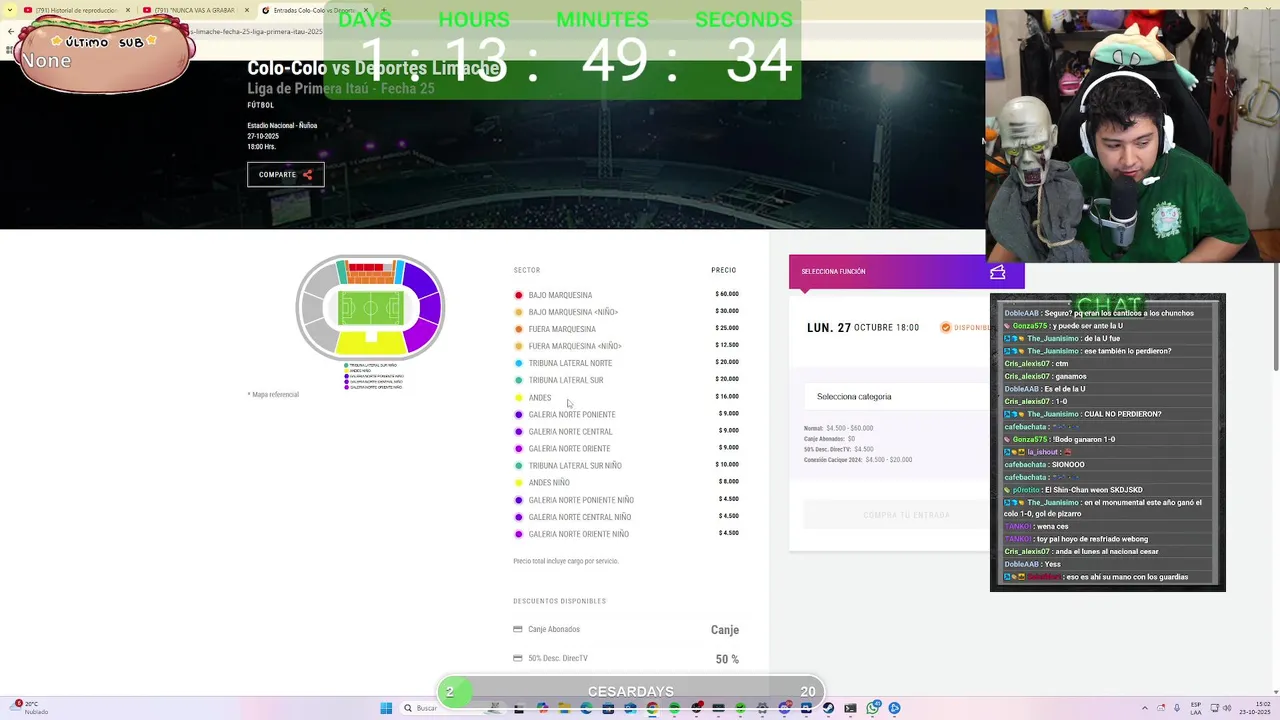Click the microphone icon in system tray

coord(1177,708)
